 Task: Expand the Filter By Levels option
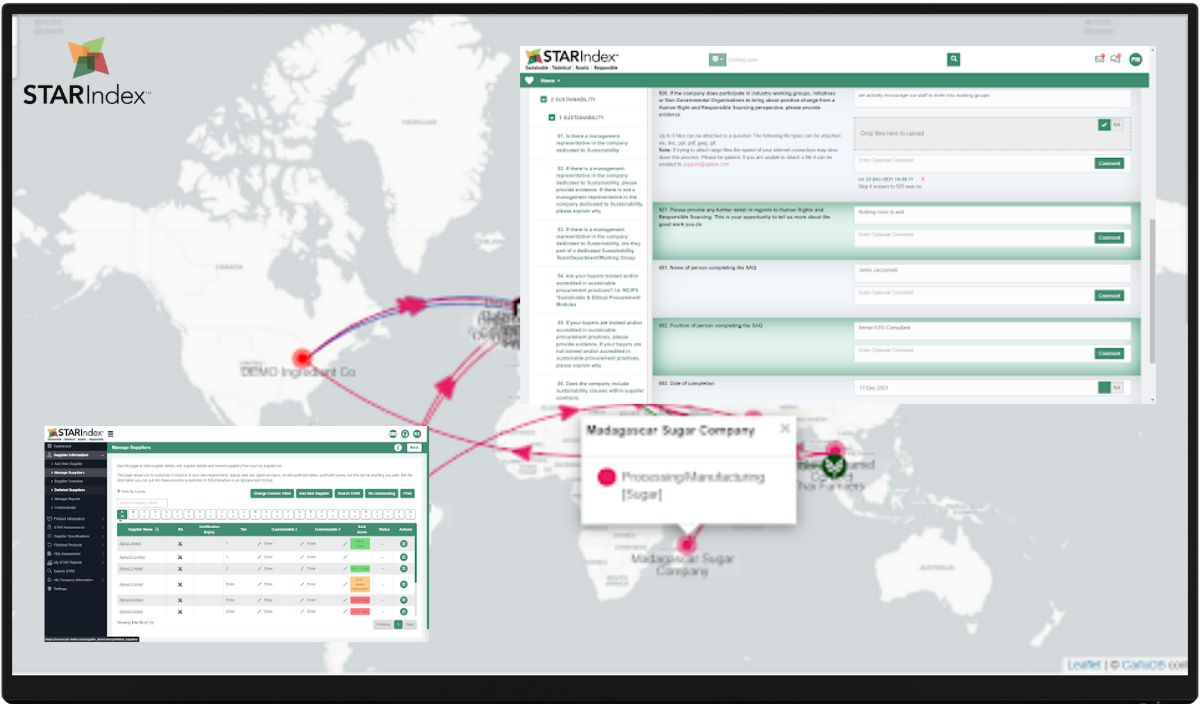click(132, 491)
